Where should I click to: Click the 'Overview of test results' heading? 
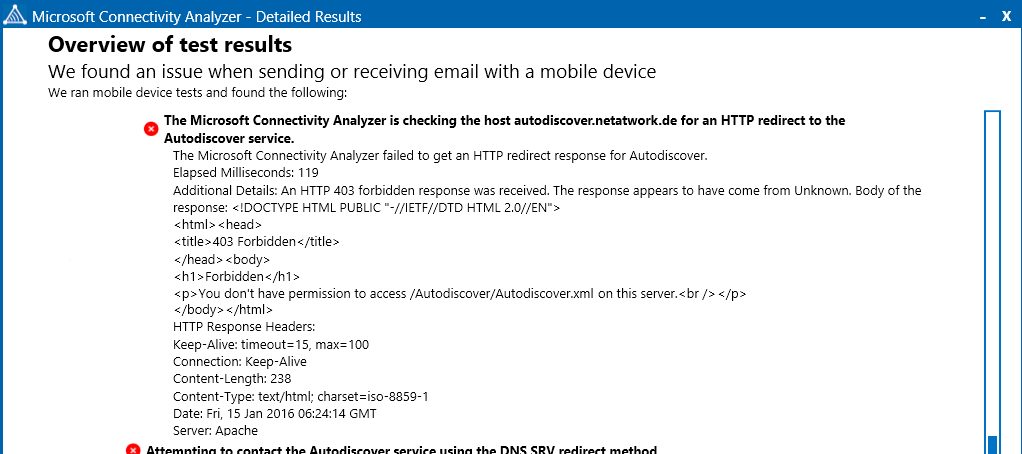[169, 45]
